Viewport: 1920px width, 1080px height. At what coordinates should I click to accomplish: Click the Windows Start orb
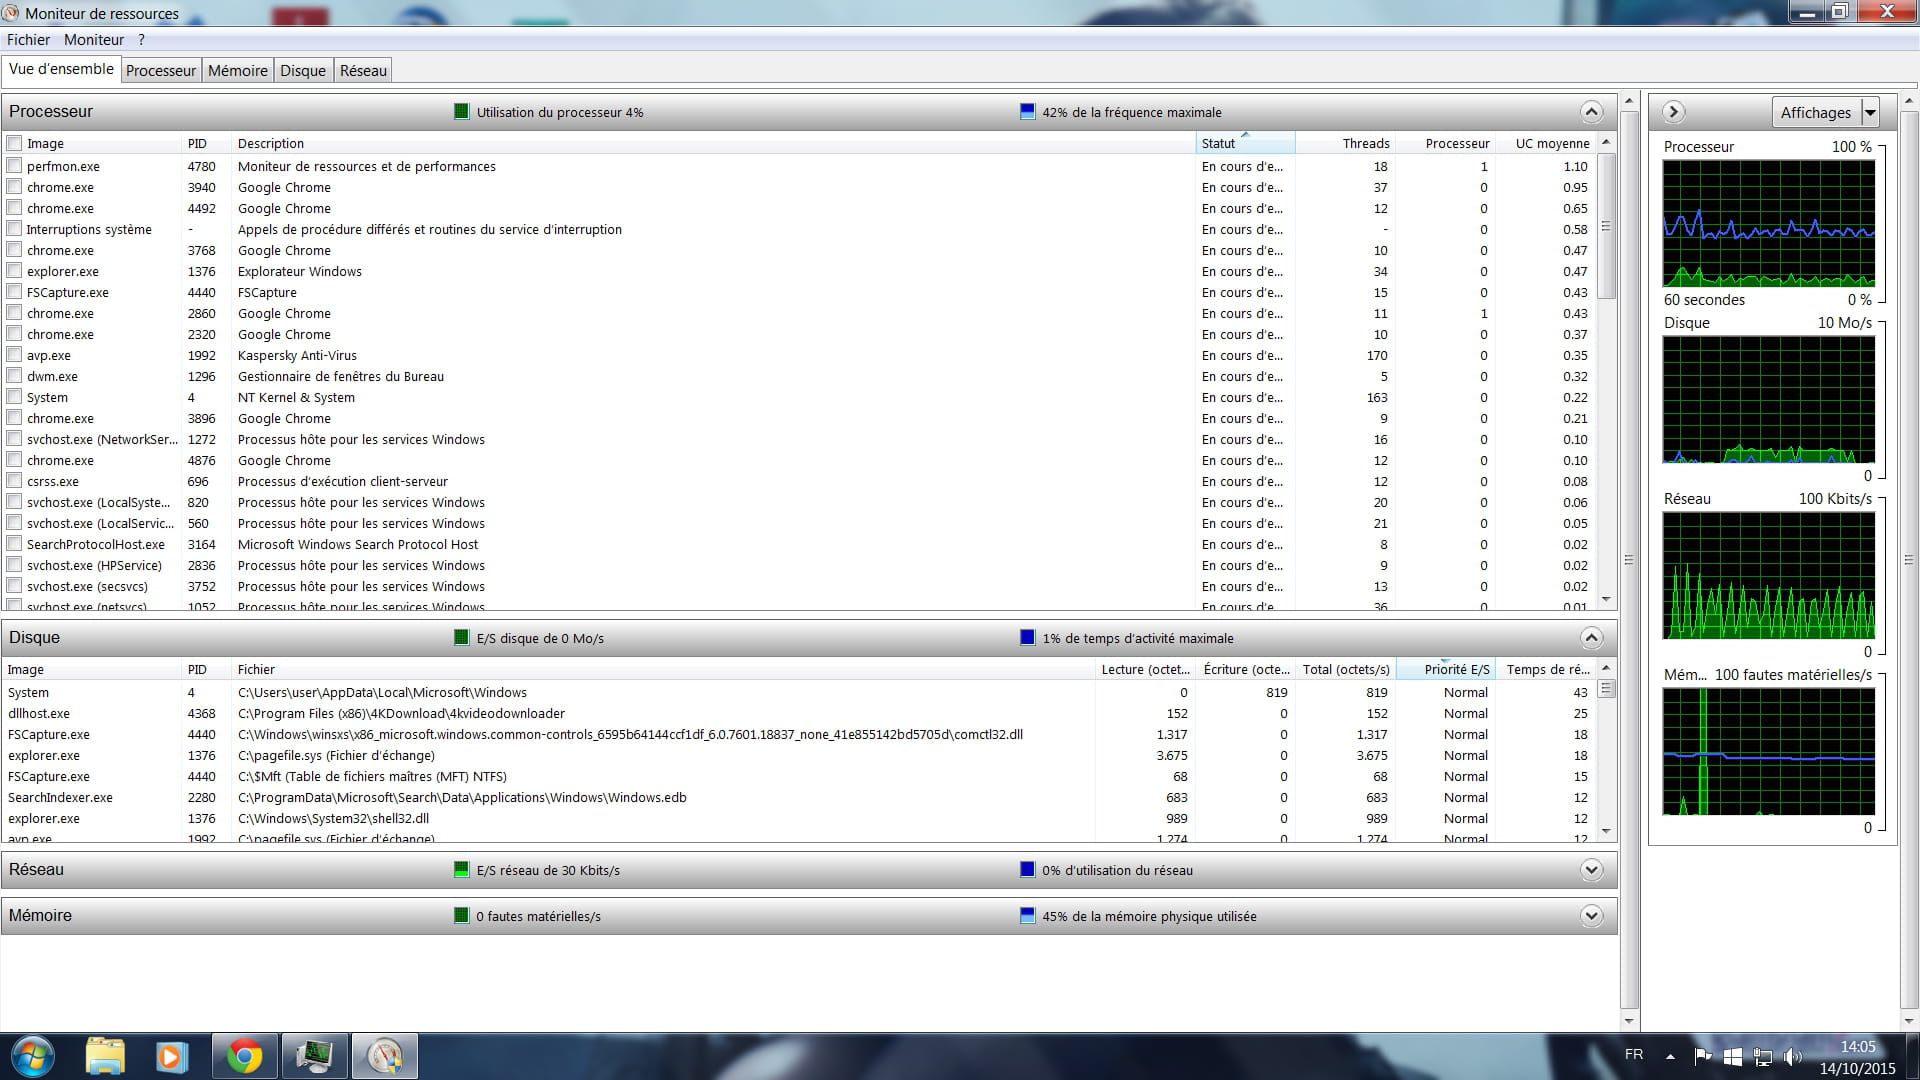click(32, 1056)
